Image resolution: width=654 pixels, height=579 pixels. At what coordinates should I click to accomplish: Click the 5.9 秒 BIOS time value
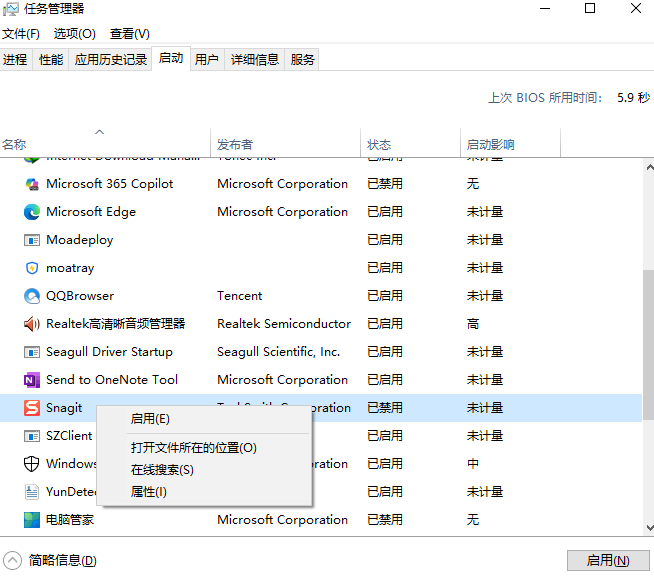[633, 98]
